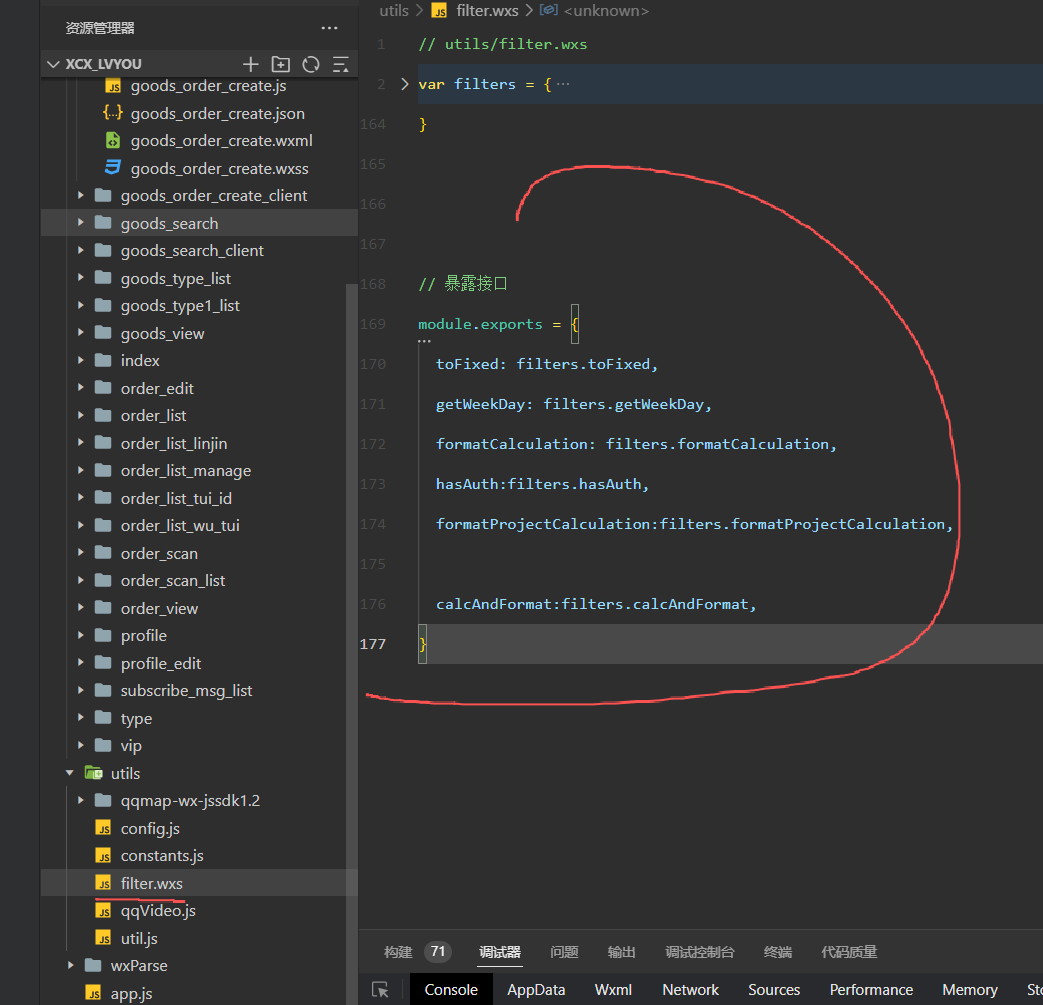The image size is (1043, 1005).
Task: Open the goods_order_create.json file
Action: pyautogui.click(x=217, y=113)
